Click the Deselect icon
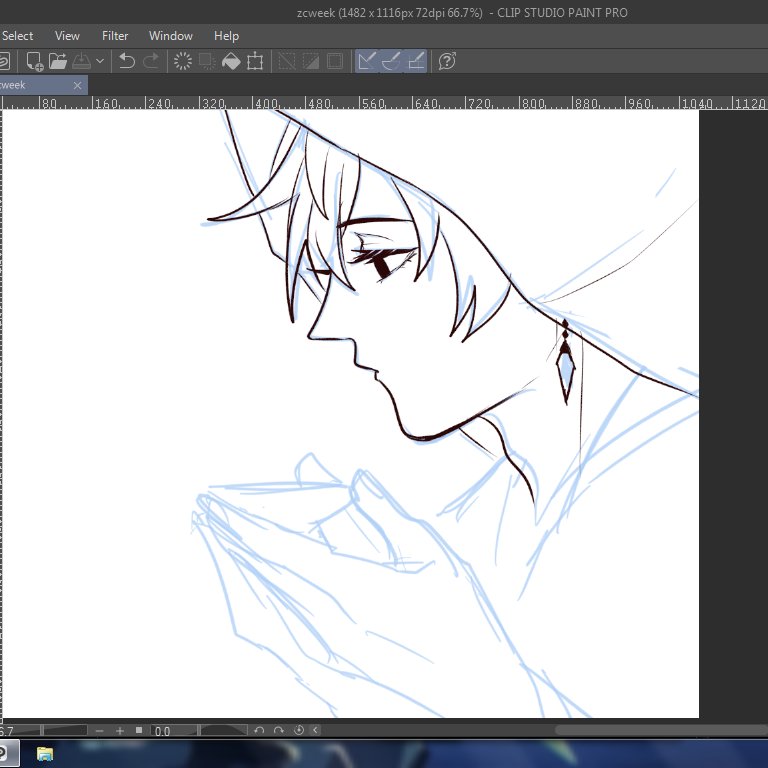Image resolution: width=768 pixels, height=768 pixels. point(287,61)
